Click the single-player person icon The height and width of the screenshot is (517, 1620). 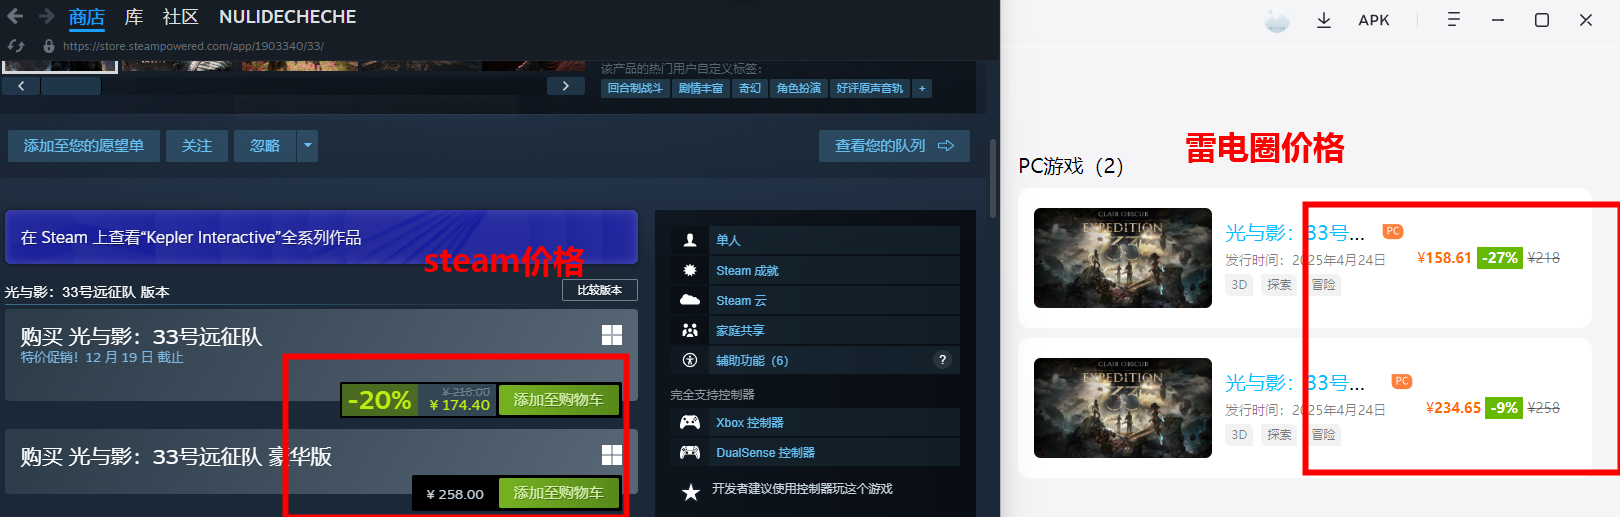[x=690, y=240]
